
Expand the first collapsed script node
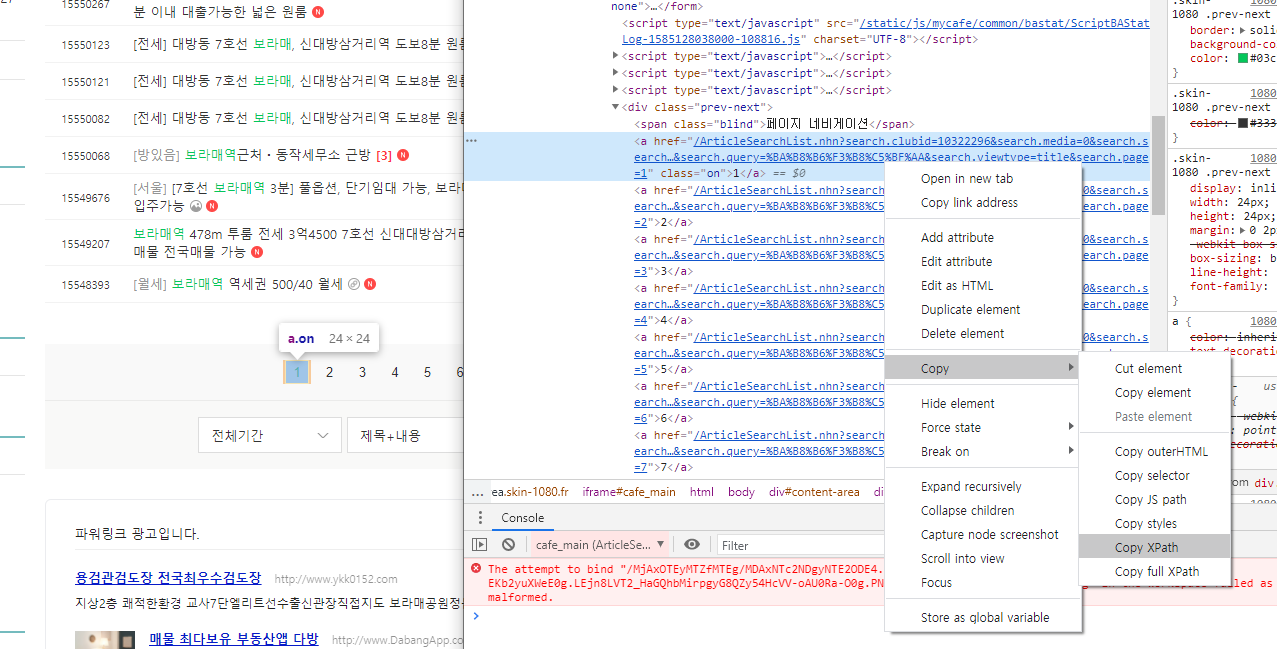(616, 56)
